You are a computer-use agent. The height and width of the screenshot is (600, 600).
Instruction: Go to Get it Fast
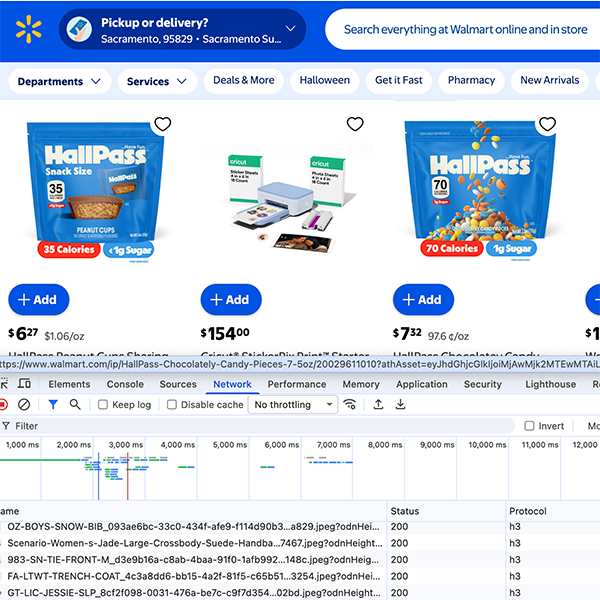(x=399, y=80)
